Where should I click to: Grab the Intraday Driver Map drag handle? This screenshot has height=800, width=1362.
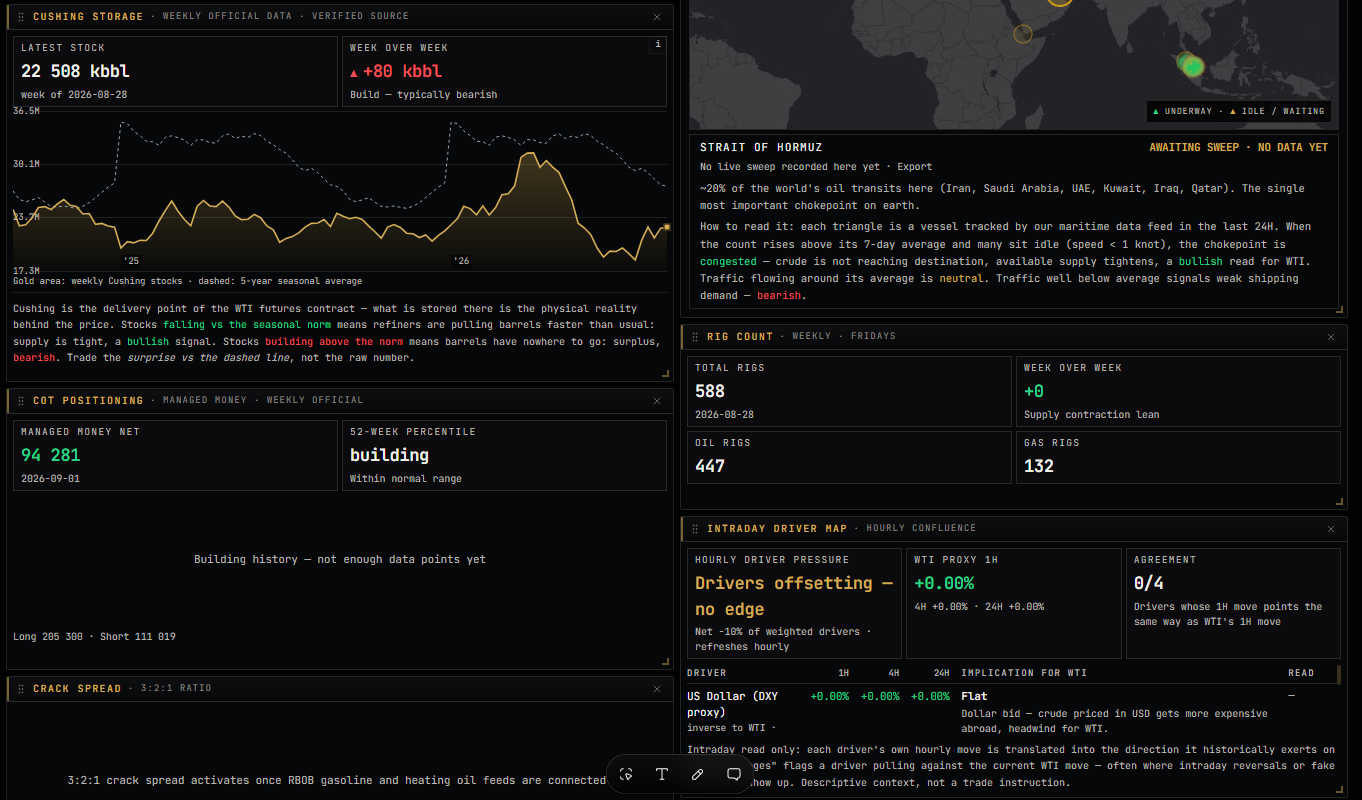coord(695,529)
